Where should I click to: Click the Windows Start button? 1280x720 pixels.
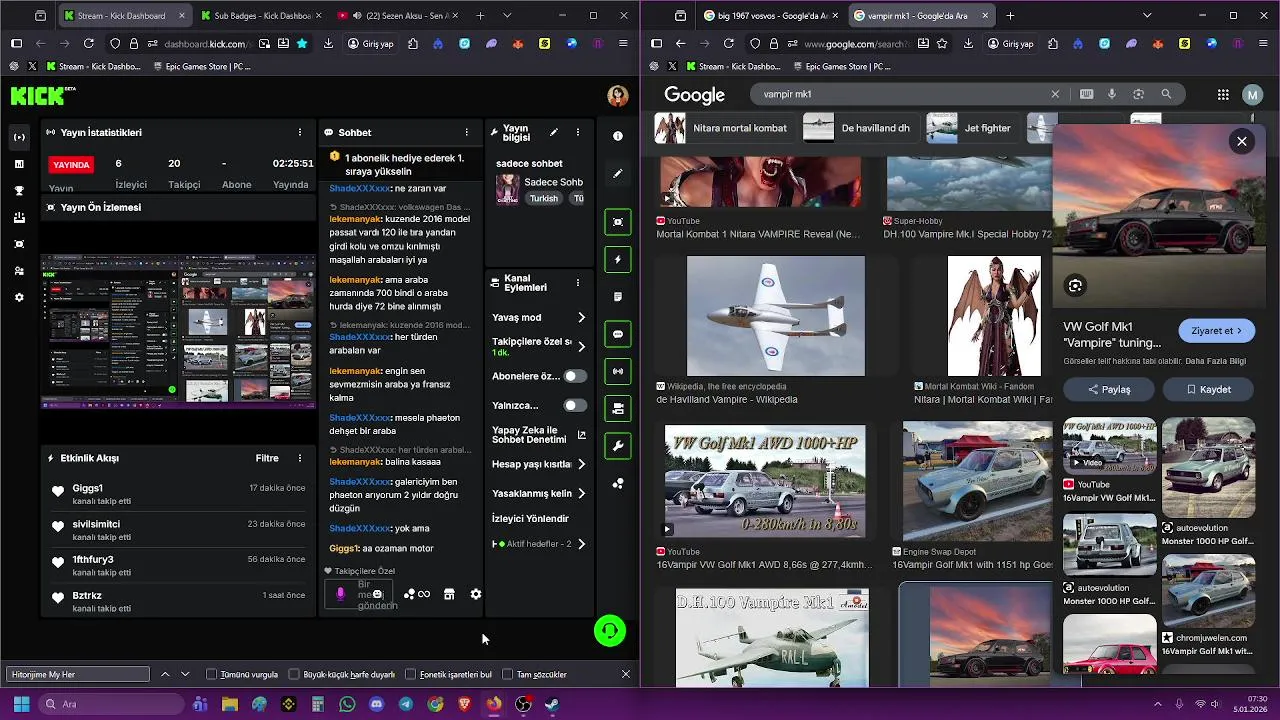pos(21,704)
